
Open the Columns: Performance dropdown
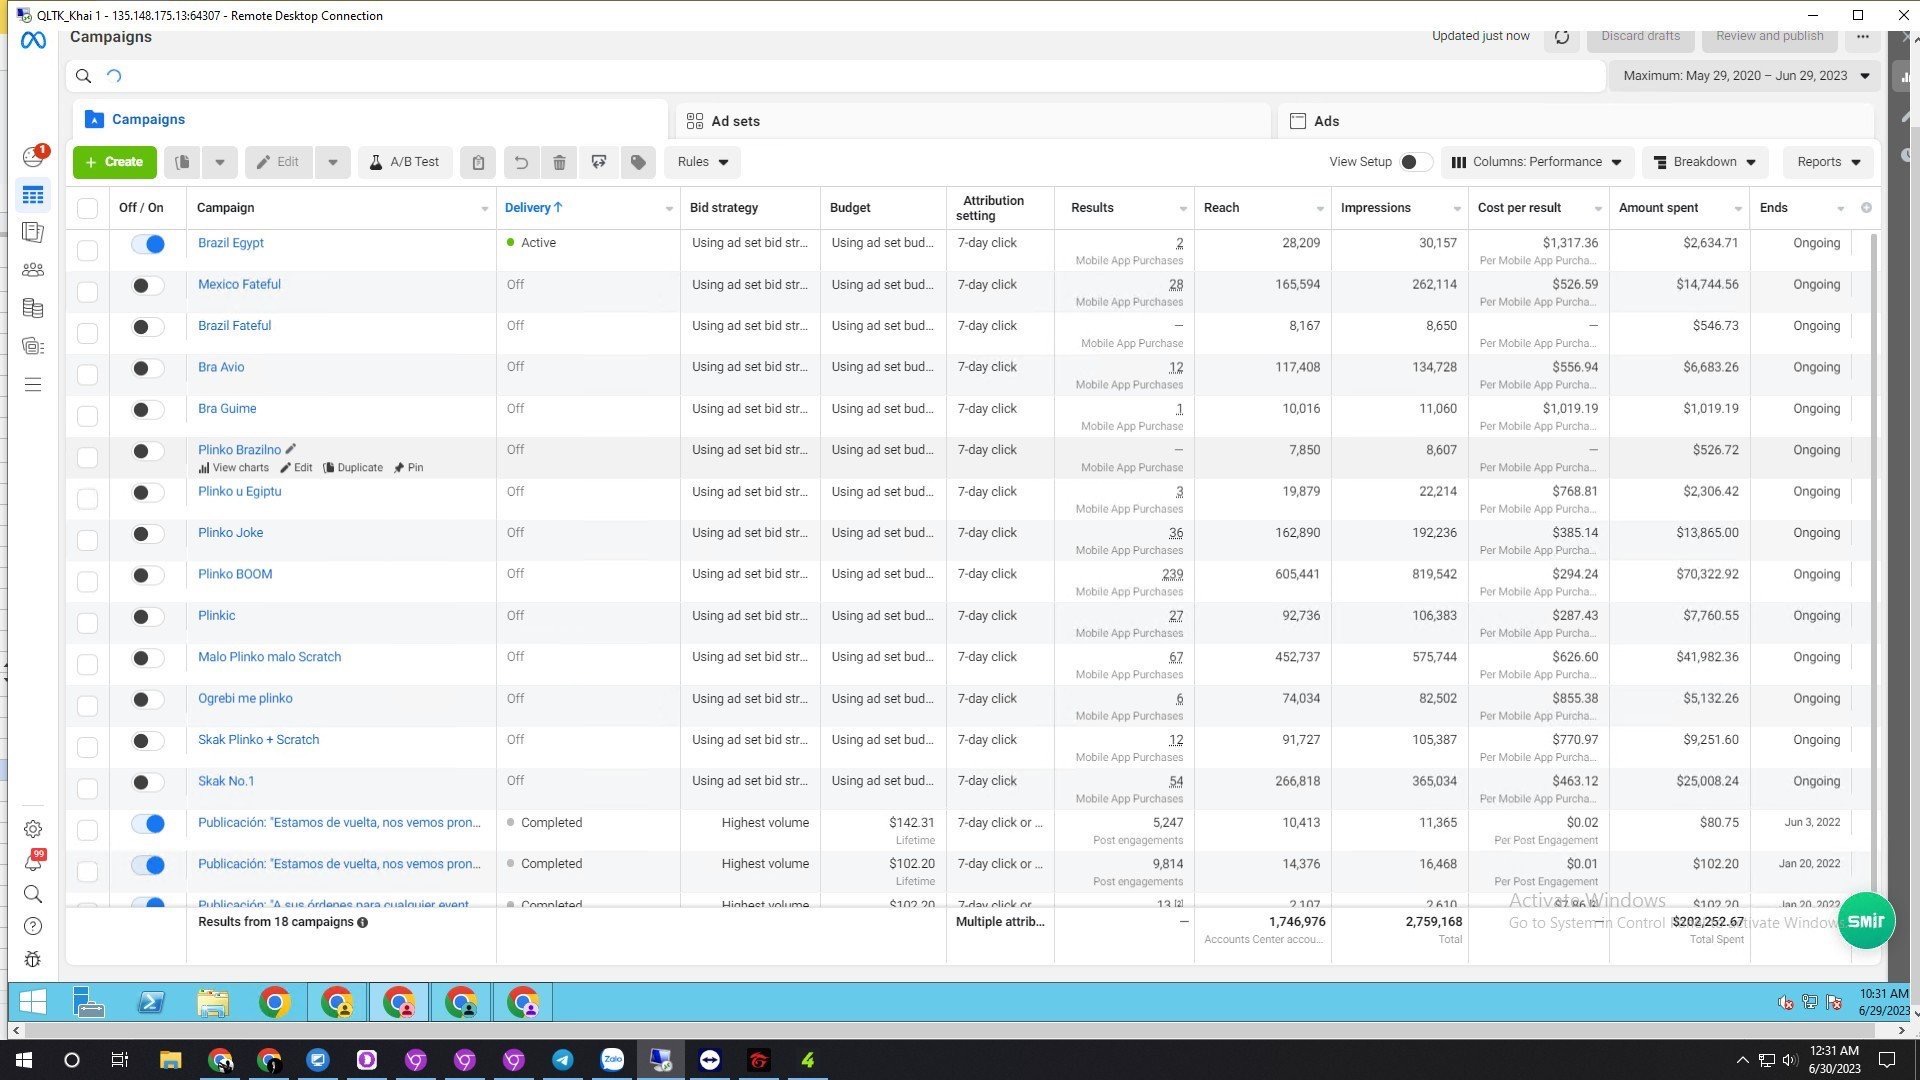[1537, 162]
